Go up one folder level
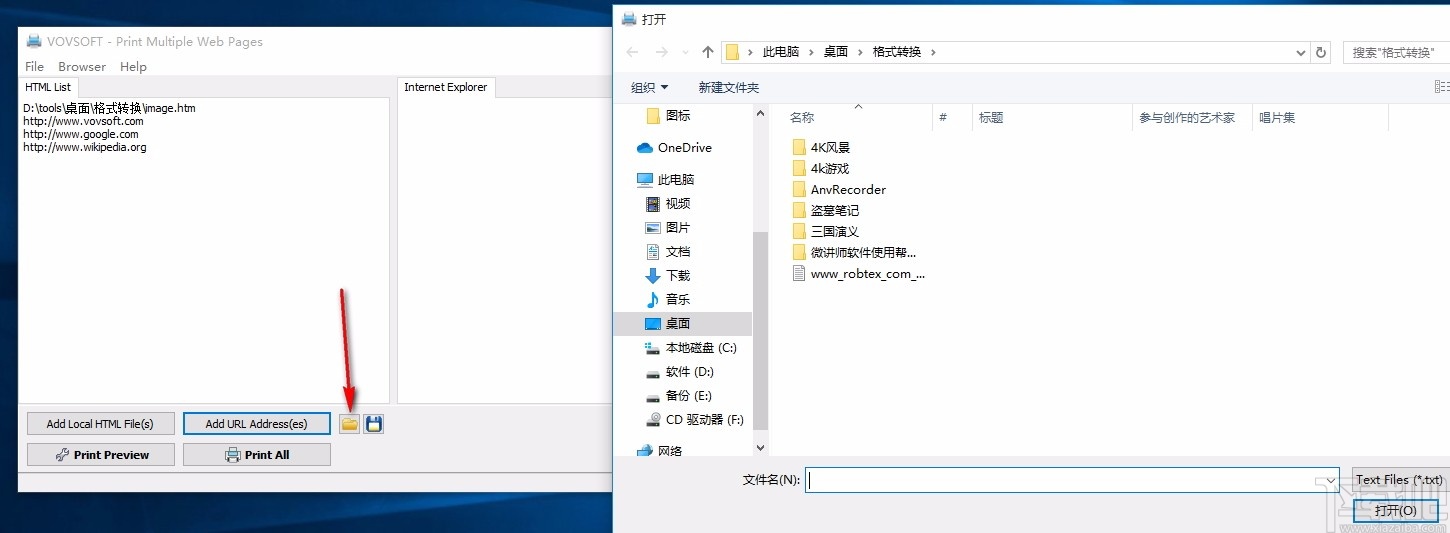The width and height of the screenshot is (1450, 533). tap(708, 52)
